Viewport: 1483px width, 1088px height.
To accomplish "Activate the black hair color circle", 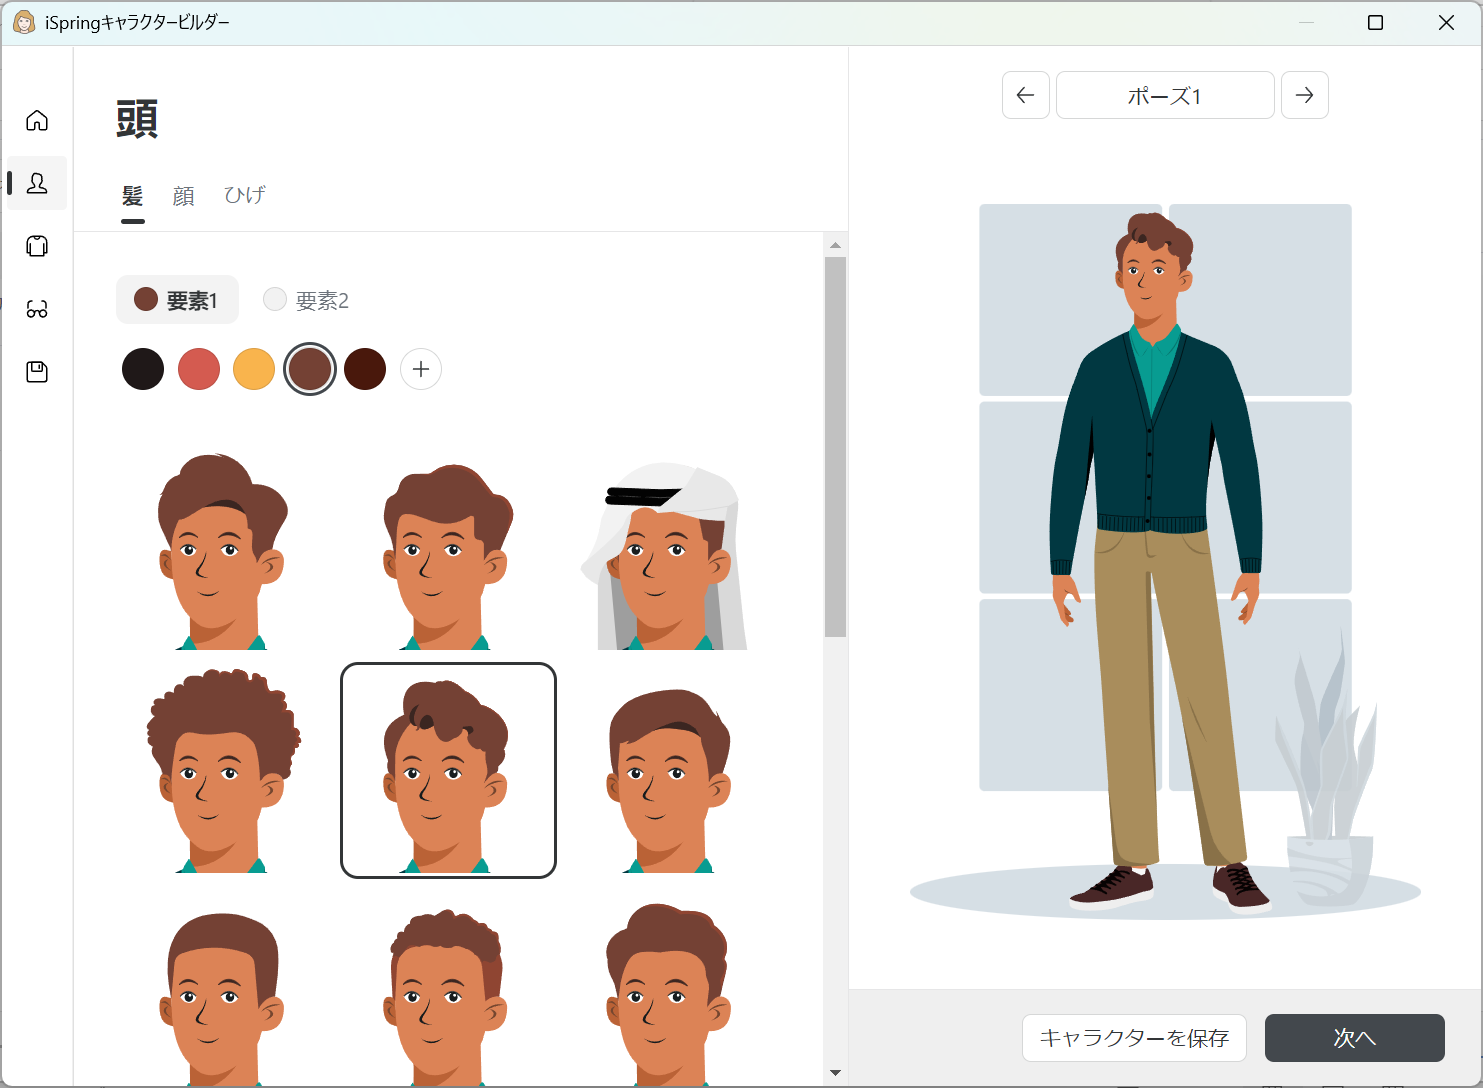I will click(142, 369).
